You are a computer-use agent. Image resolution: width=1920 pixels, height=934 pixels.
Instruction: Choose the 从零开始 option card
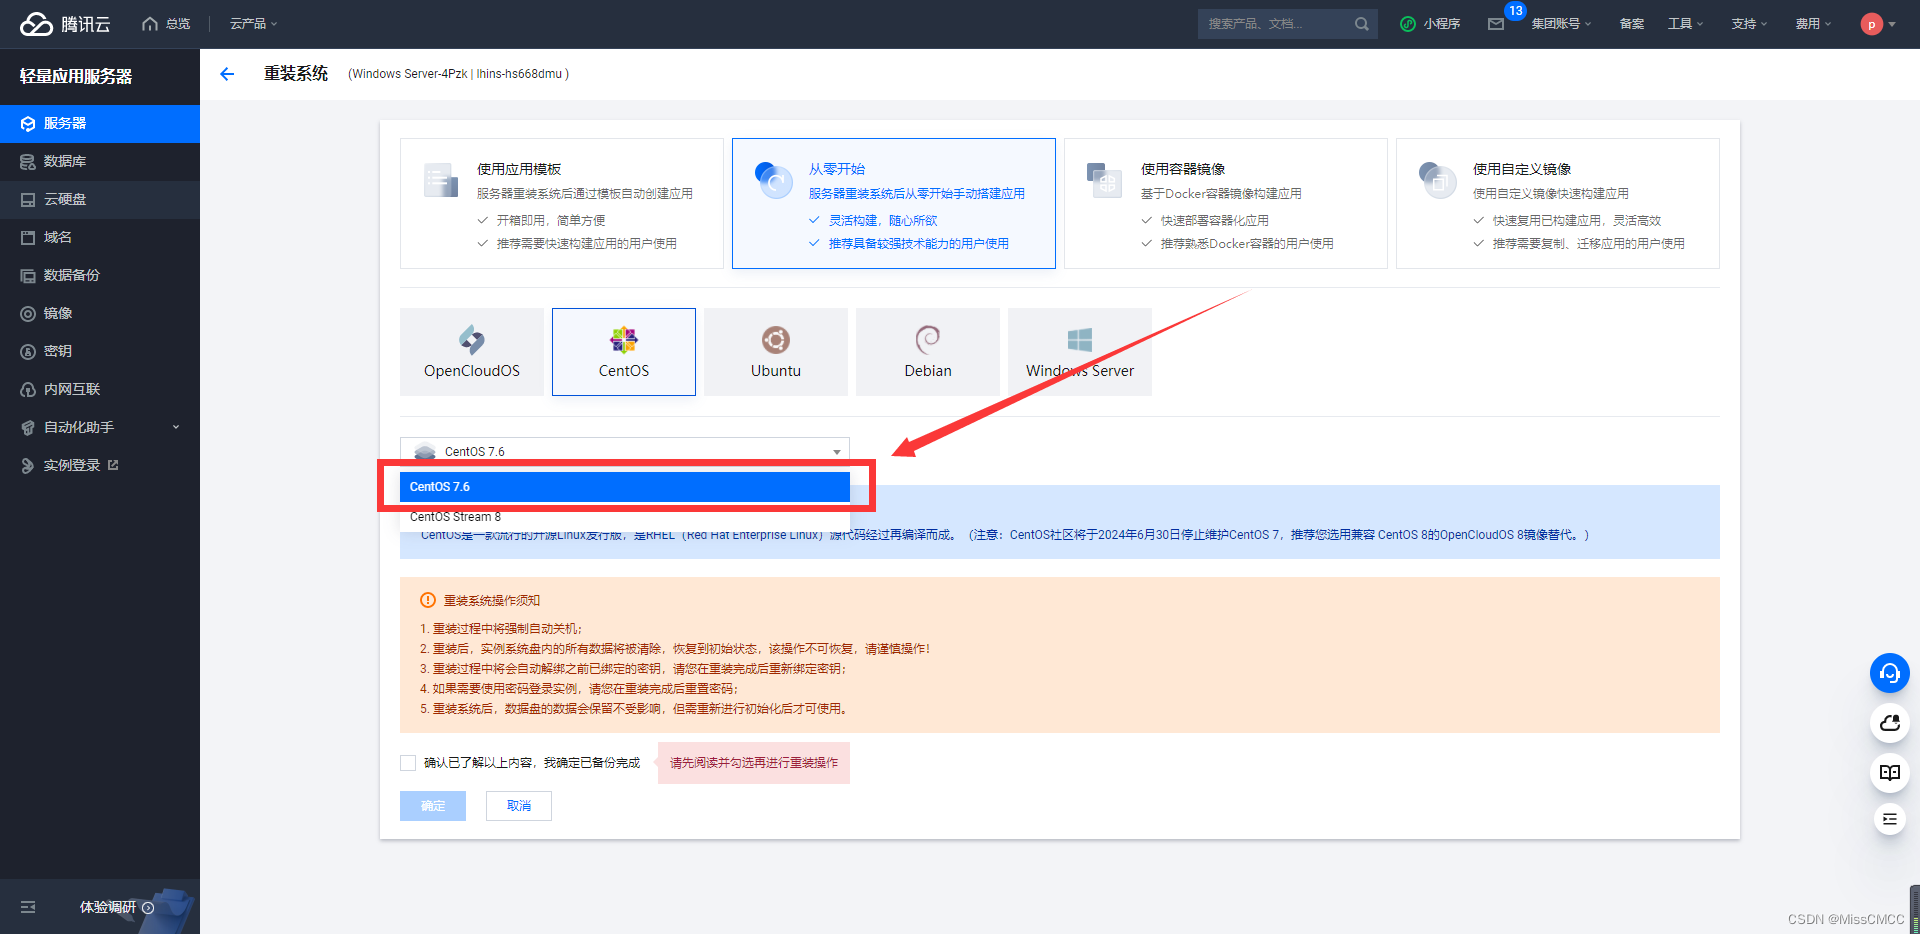click(x=893, y=203)
